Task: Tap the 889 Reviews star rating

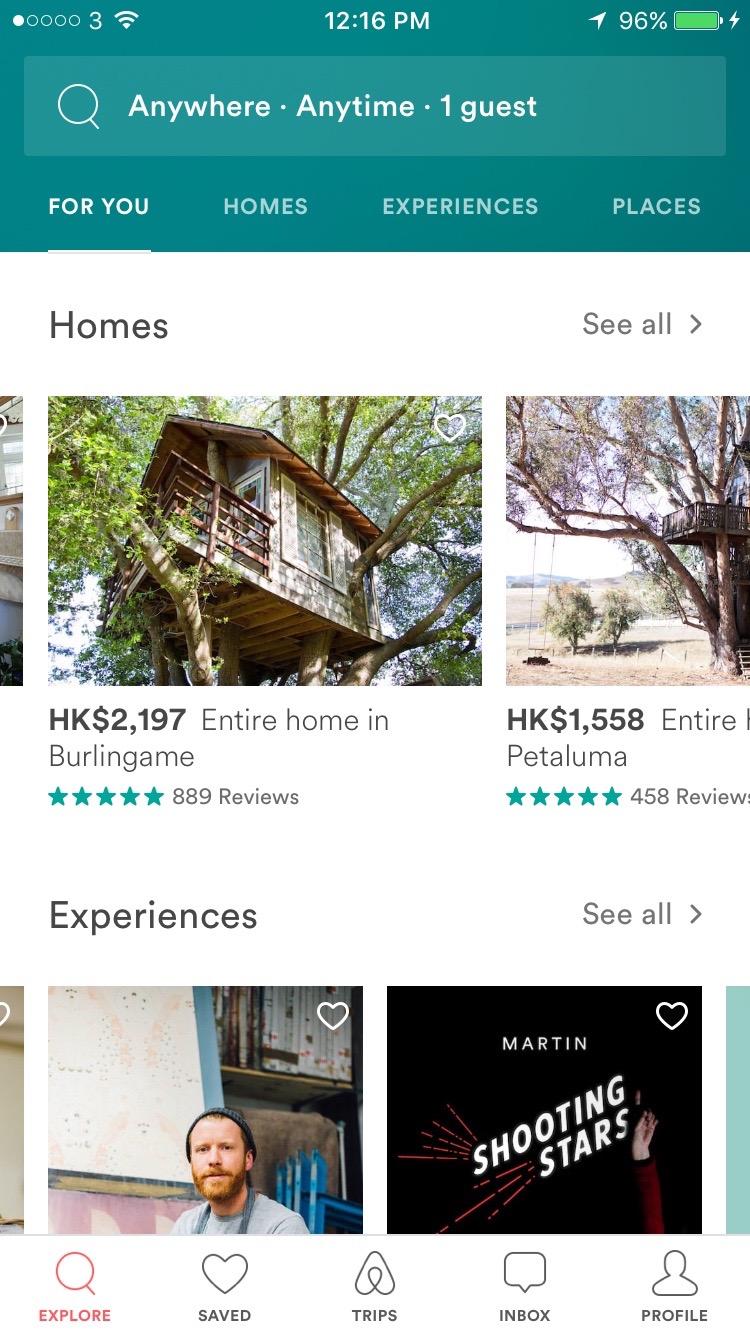Action: [x=174, y=797]
